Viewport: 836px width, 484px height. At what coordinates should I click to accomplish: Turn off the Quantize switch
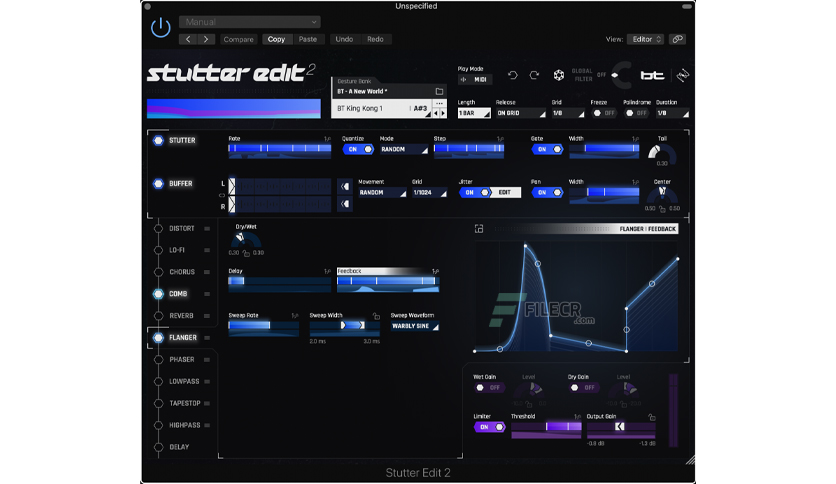pyautogui.click(x=358, y=149)
